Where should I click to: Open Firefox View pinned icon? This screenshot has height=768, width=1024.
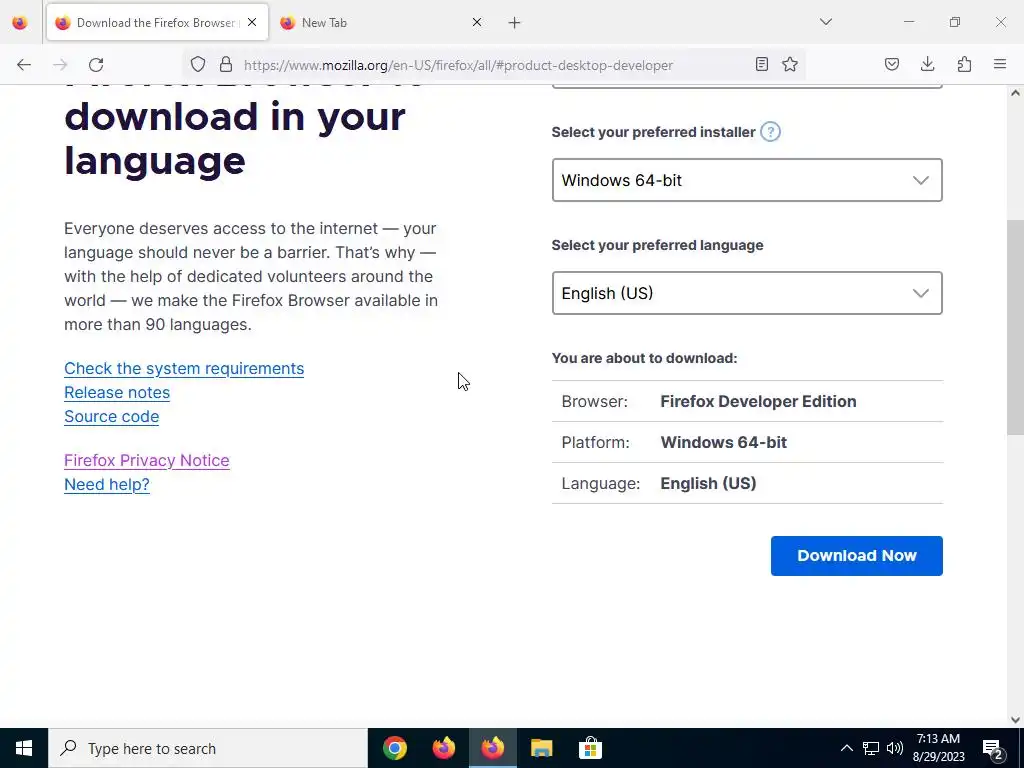tap(20, 23)
